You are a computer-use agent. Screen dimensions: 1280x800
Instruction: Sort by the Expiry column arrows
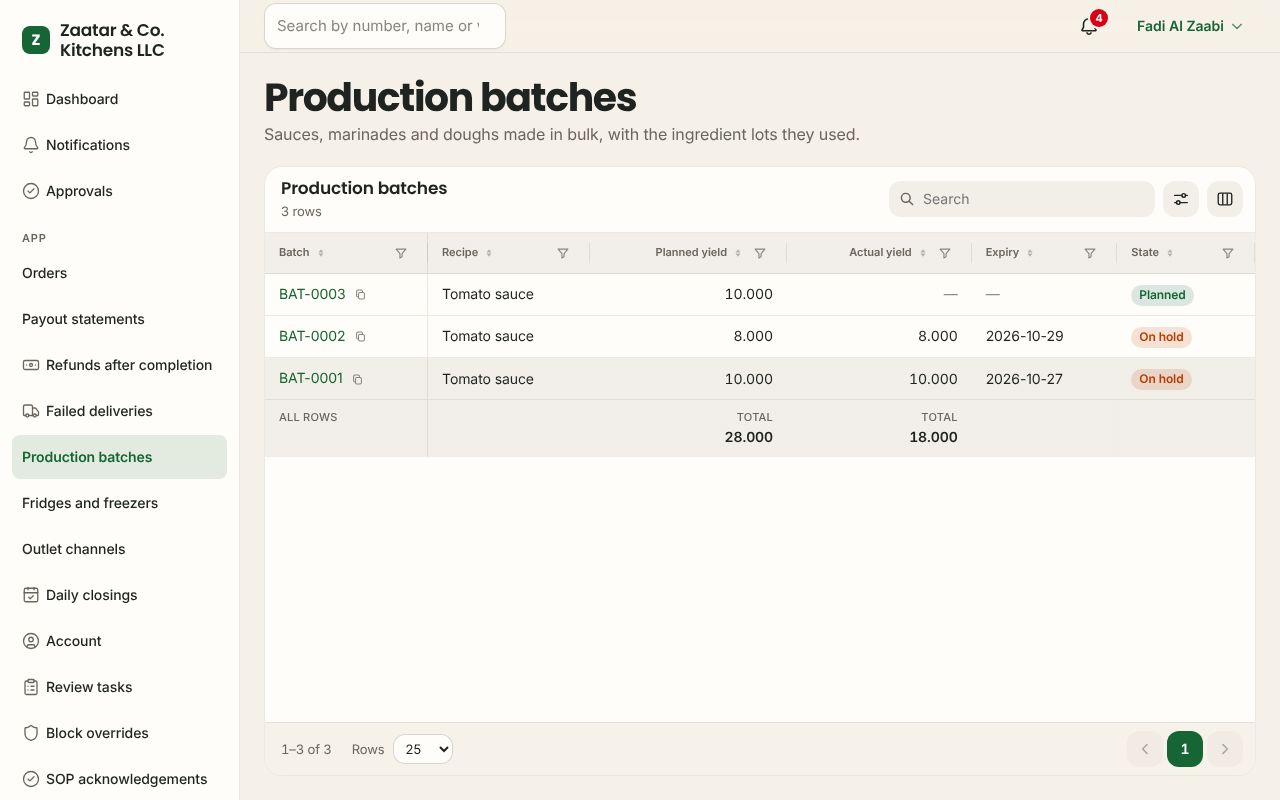pos(1030,253)
